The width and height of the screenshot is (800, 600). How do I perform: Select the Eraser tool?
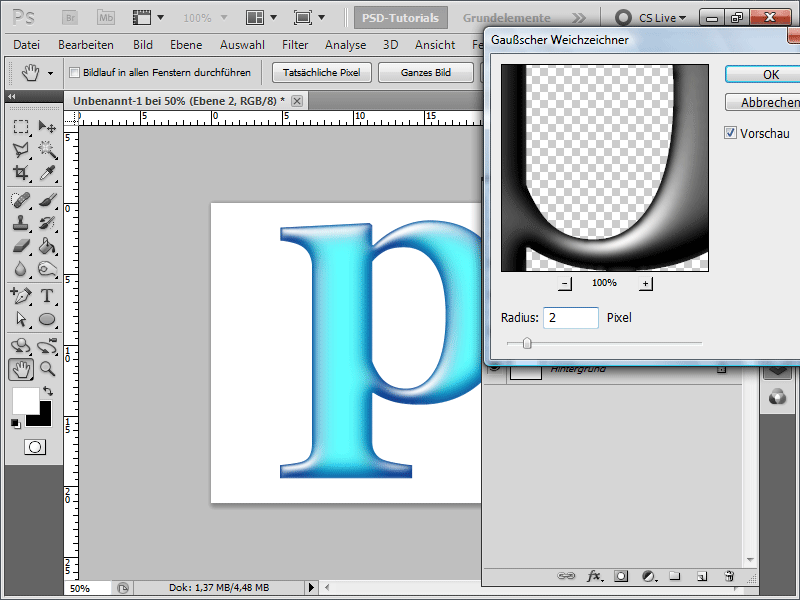tap(21, 246)
